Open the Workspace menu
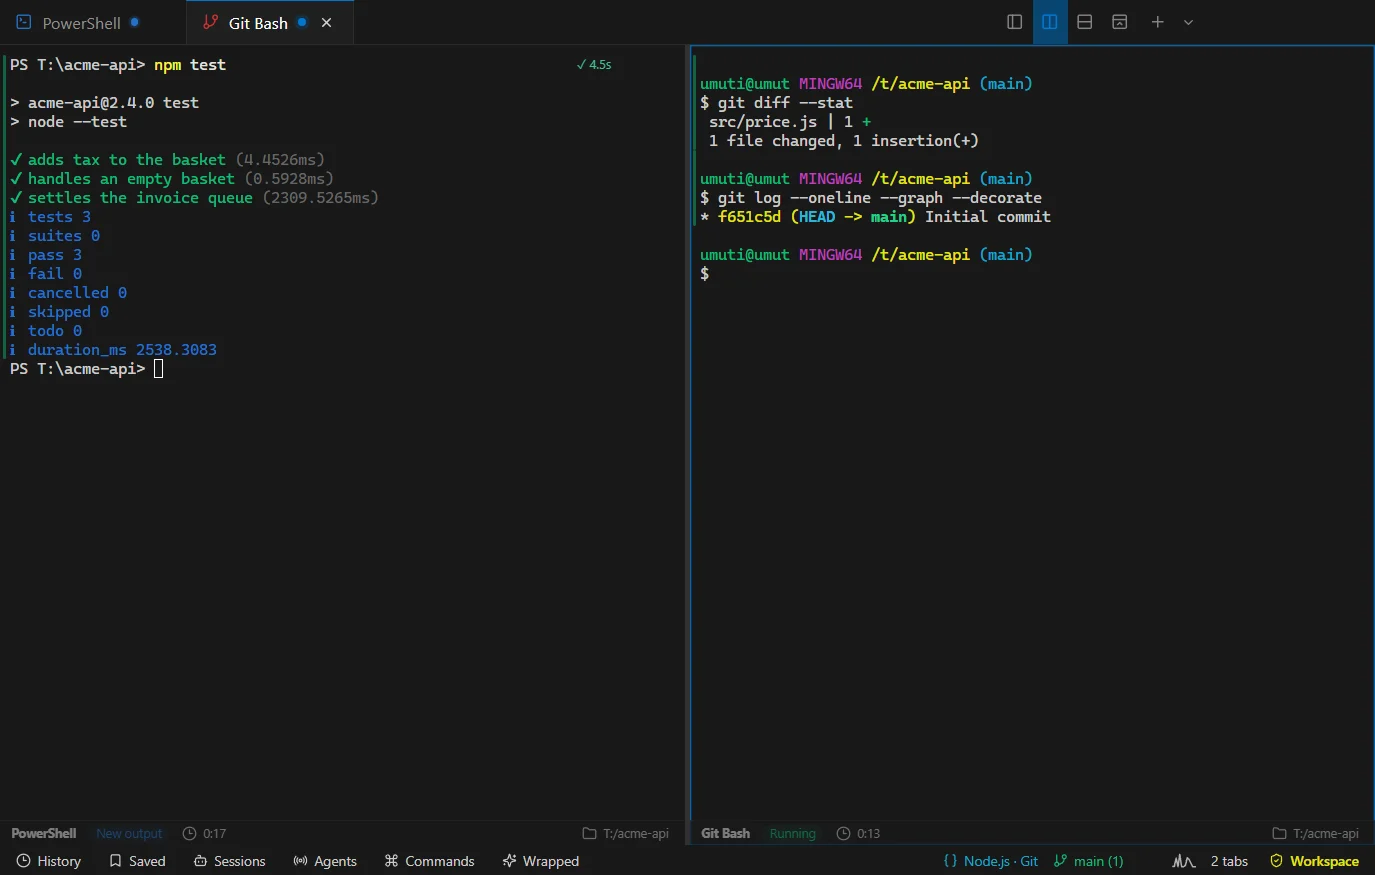 point(1314,861)
